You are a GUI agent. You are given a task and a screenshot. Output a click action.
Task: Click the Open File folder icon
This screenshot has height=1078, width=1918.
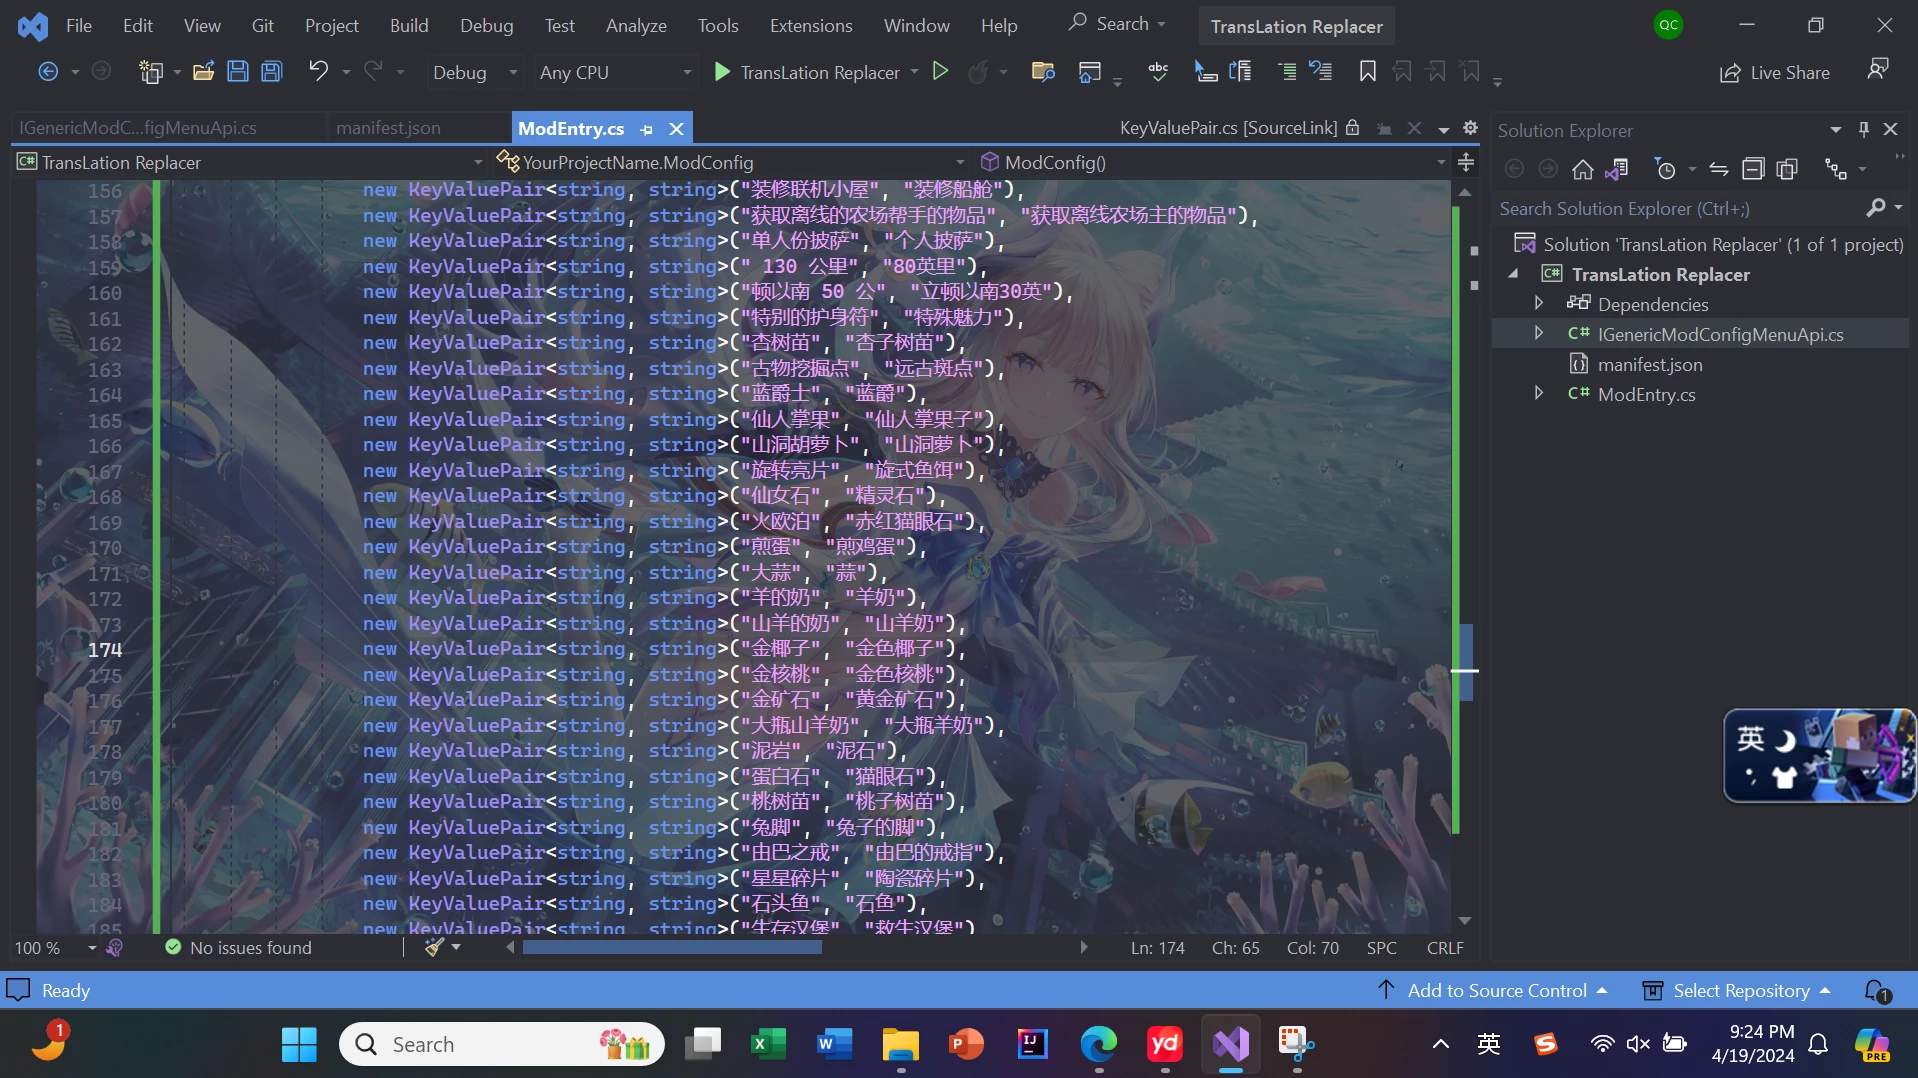point(204,72)
